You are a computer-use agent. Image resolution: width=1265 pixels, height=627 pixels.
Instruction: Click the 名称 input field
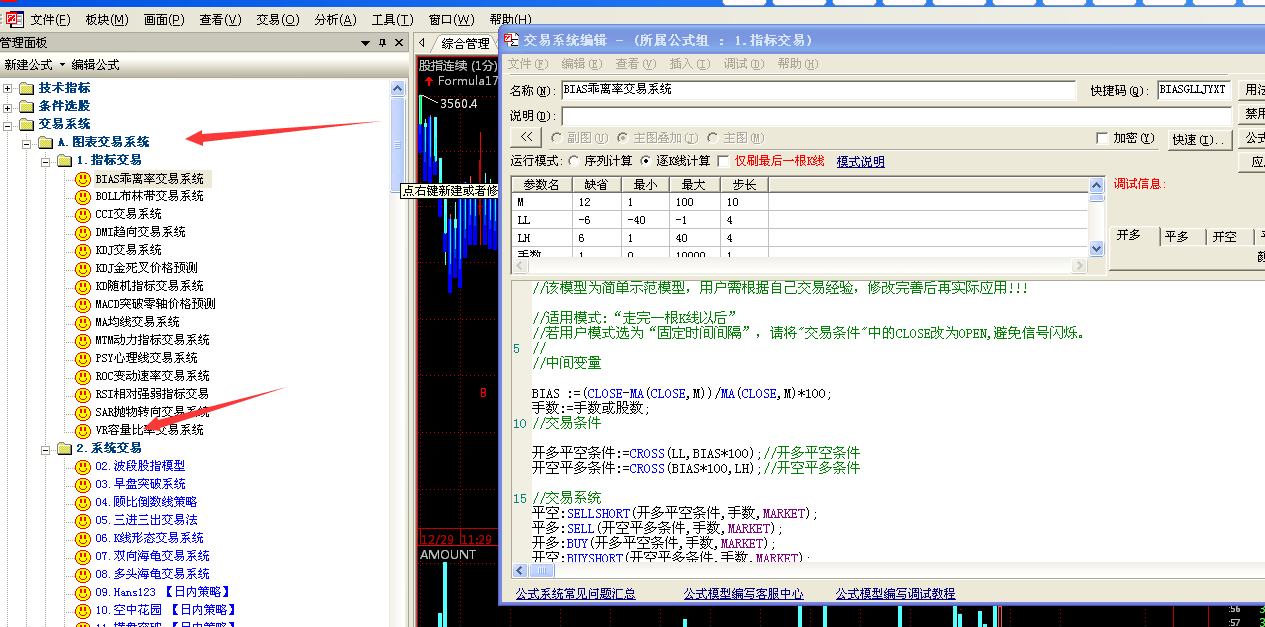click(819, 90)
